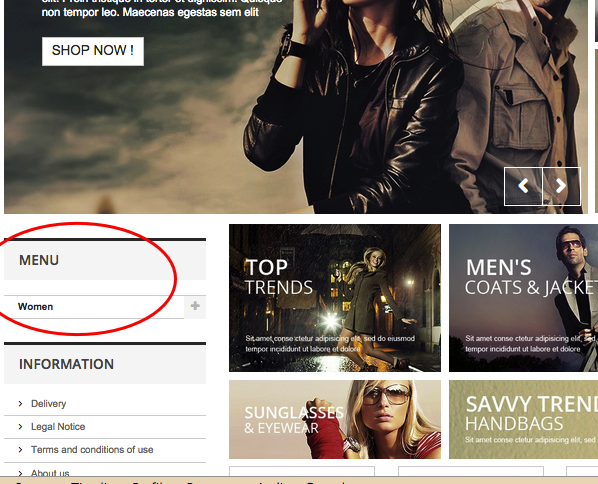Expand the Women category plus icon
Image resolution: width=598 pixels, height=484 pixels.
[x=195, y=306]
